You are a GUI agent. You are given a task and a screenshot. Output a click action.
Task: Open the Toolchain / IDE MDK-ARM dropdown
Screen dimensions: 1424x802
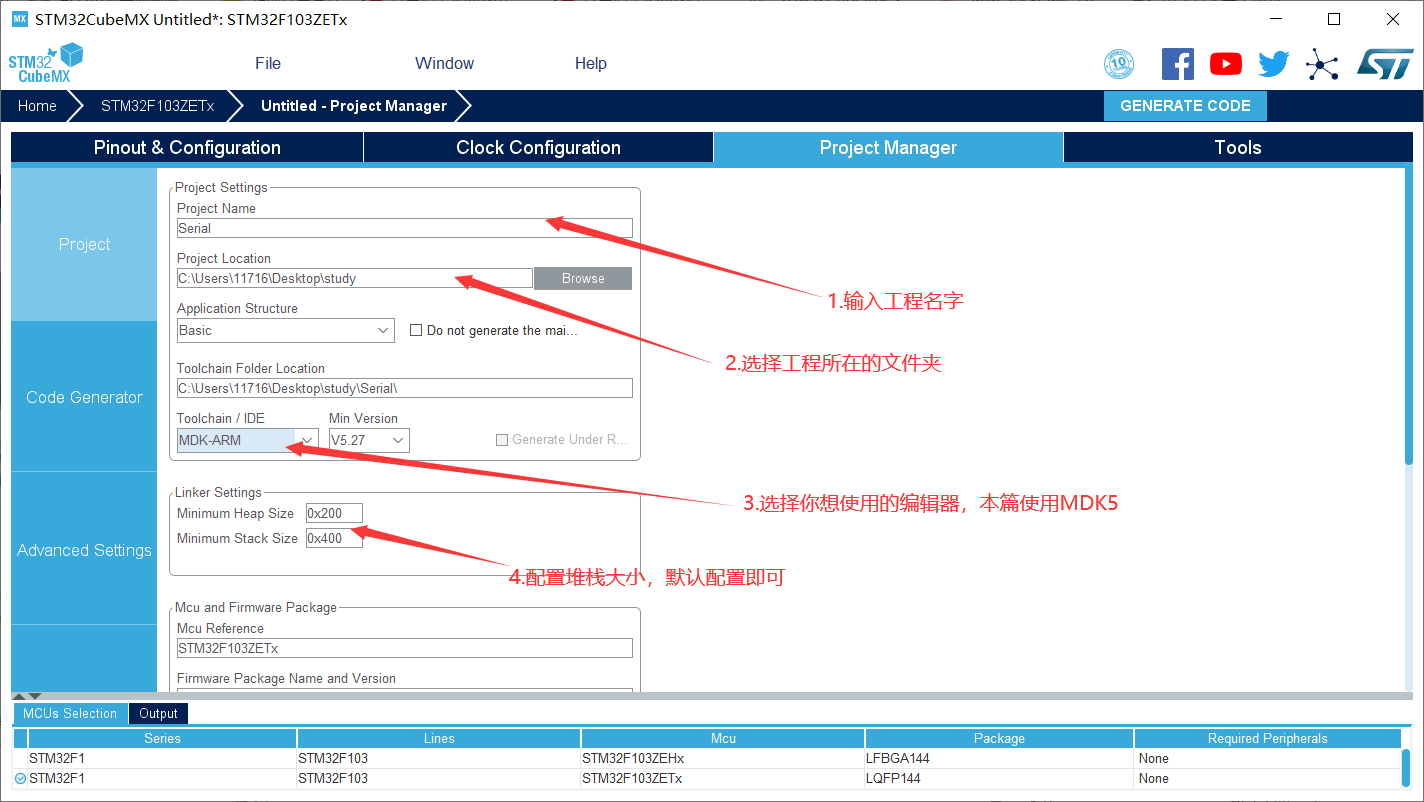pos(248,440)
